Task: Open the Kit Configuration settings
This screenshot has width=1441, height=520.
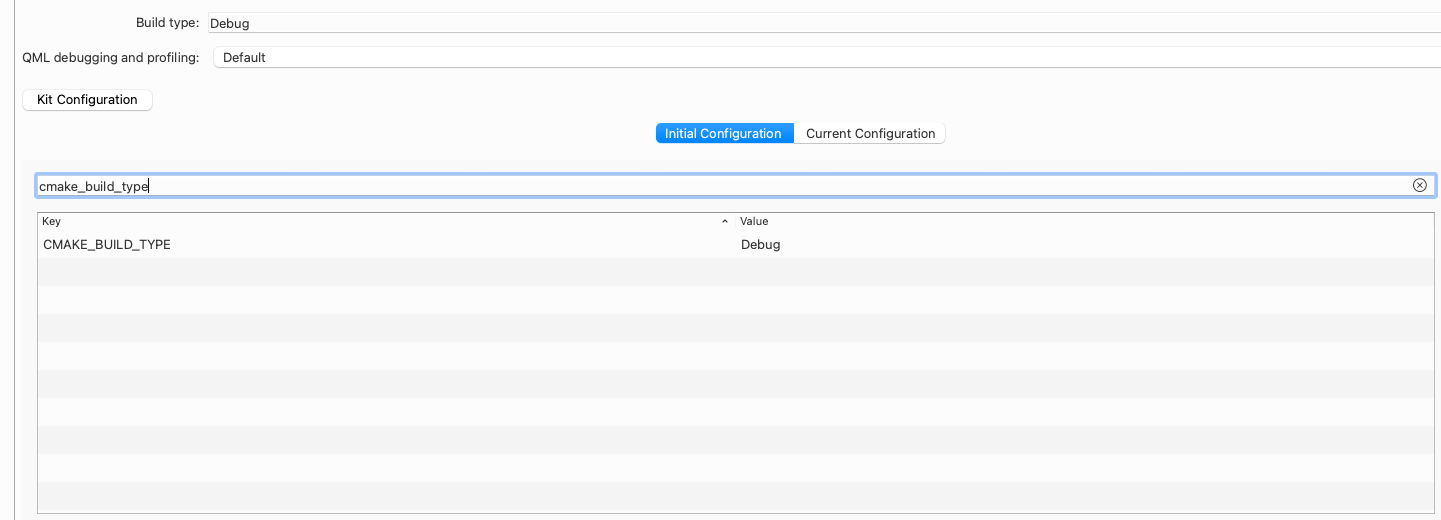Action: [x=87, y=100]
